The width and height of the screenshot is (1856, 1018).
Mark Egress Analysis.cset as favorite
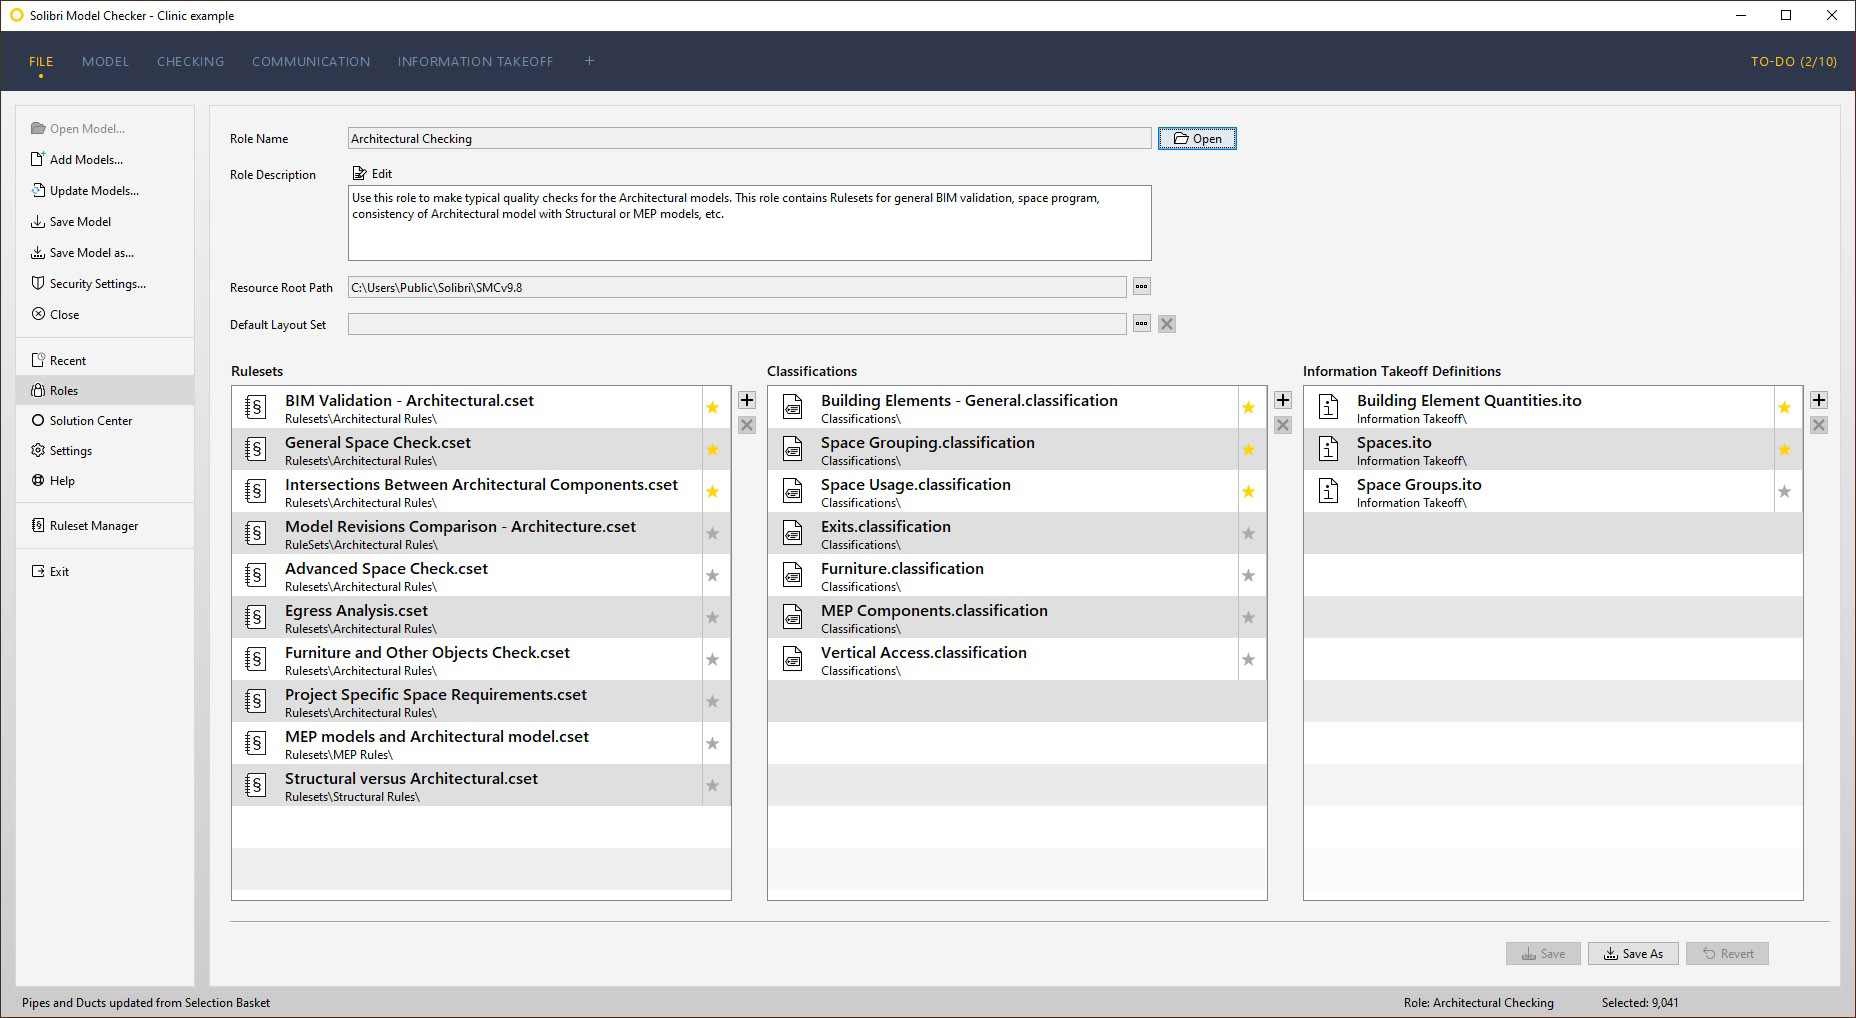pyautogui.click(x=713, y=617)
